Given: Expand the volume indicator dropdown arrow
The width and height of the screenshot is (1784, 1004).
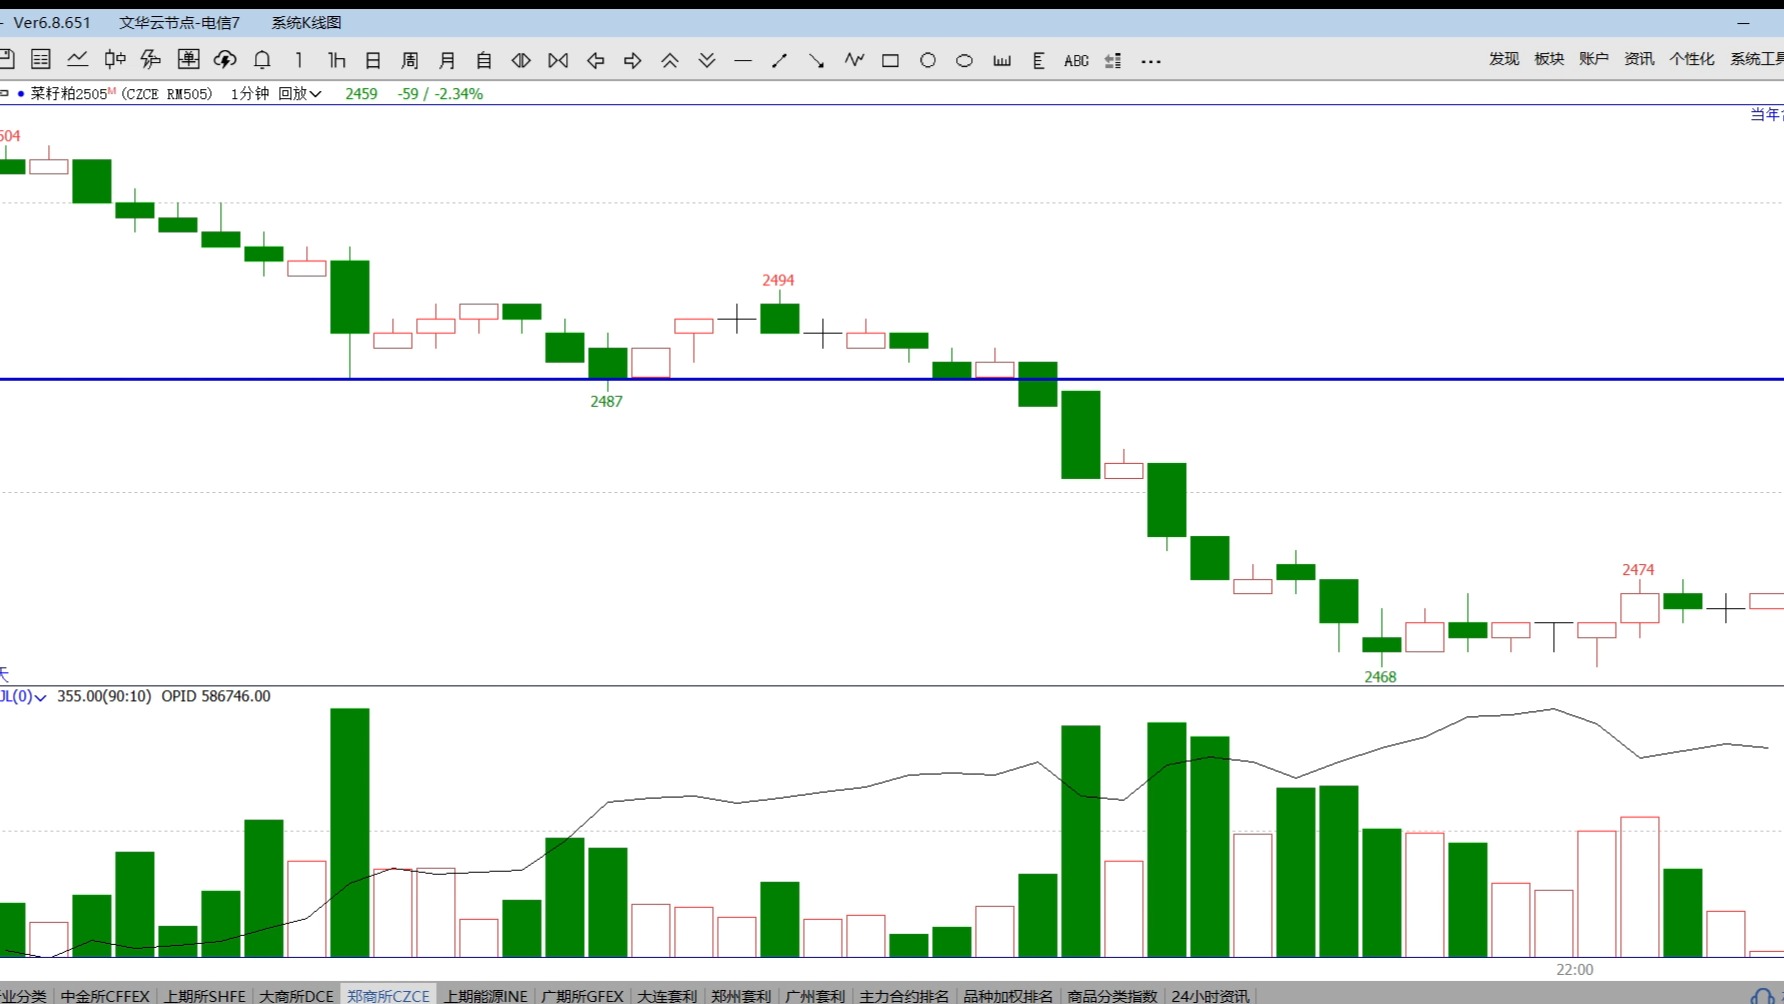Looking at the screenshot, I should pyautogui.click(x=40, y=697).
